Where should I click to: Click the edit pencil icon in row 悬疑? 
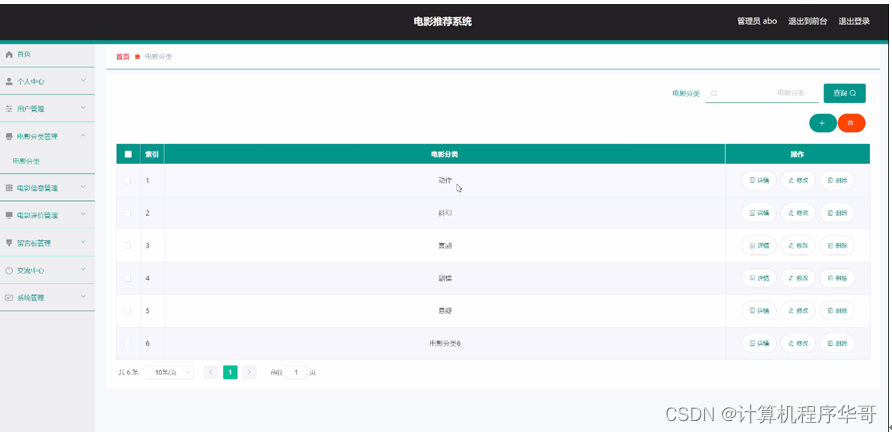pos(791,311)
